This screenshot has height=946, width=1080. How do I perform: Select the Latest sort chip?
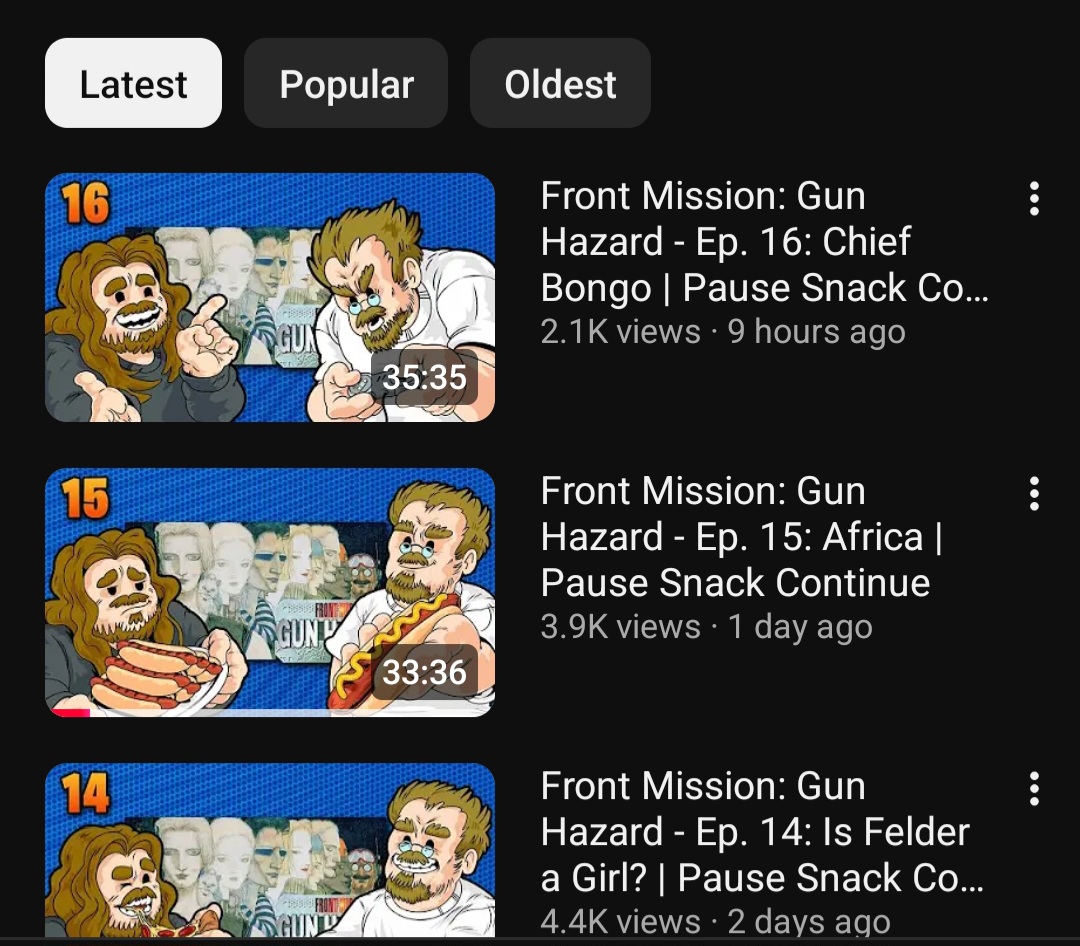click(x=133, y=83)
